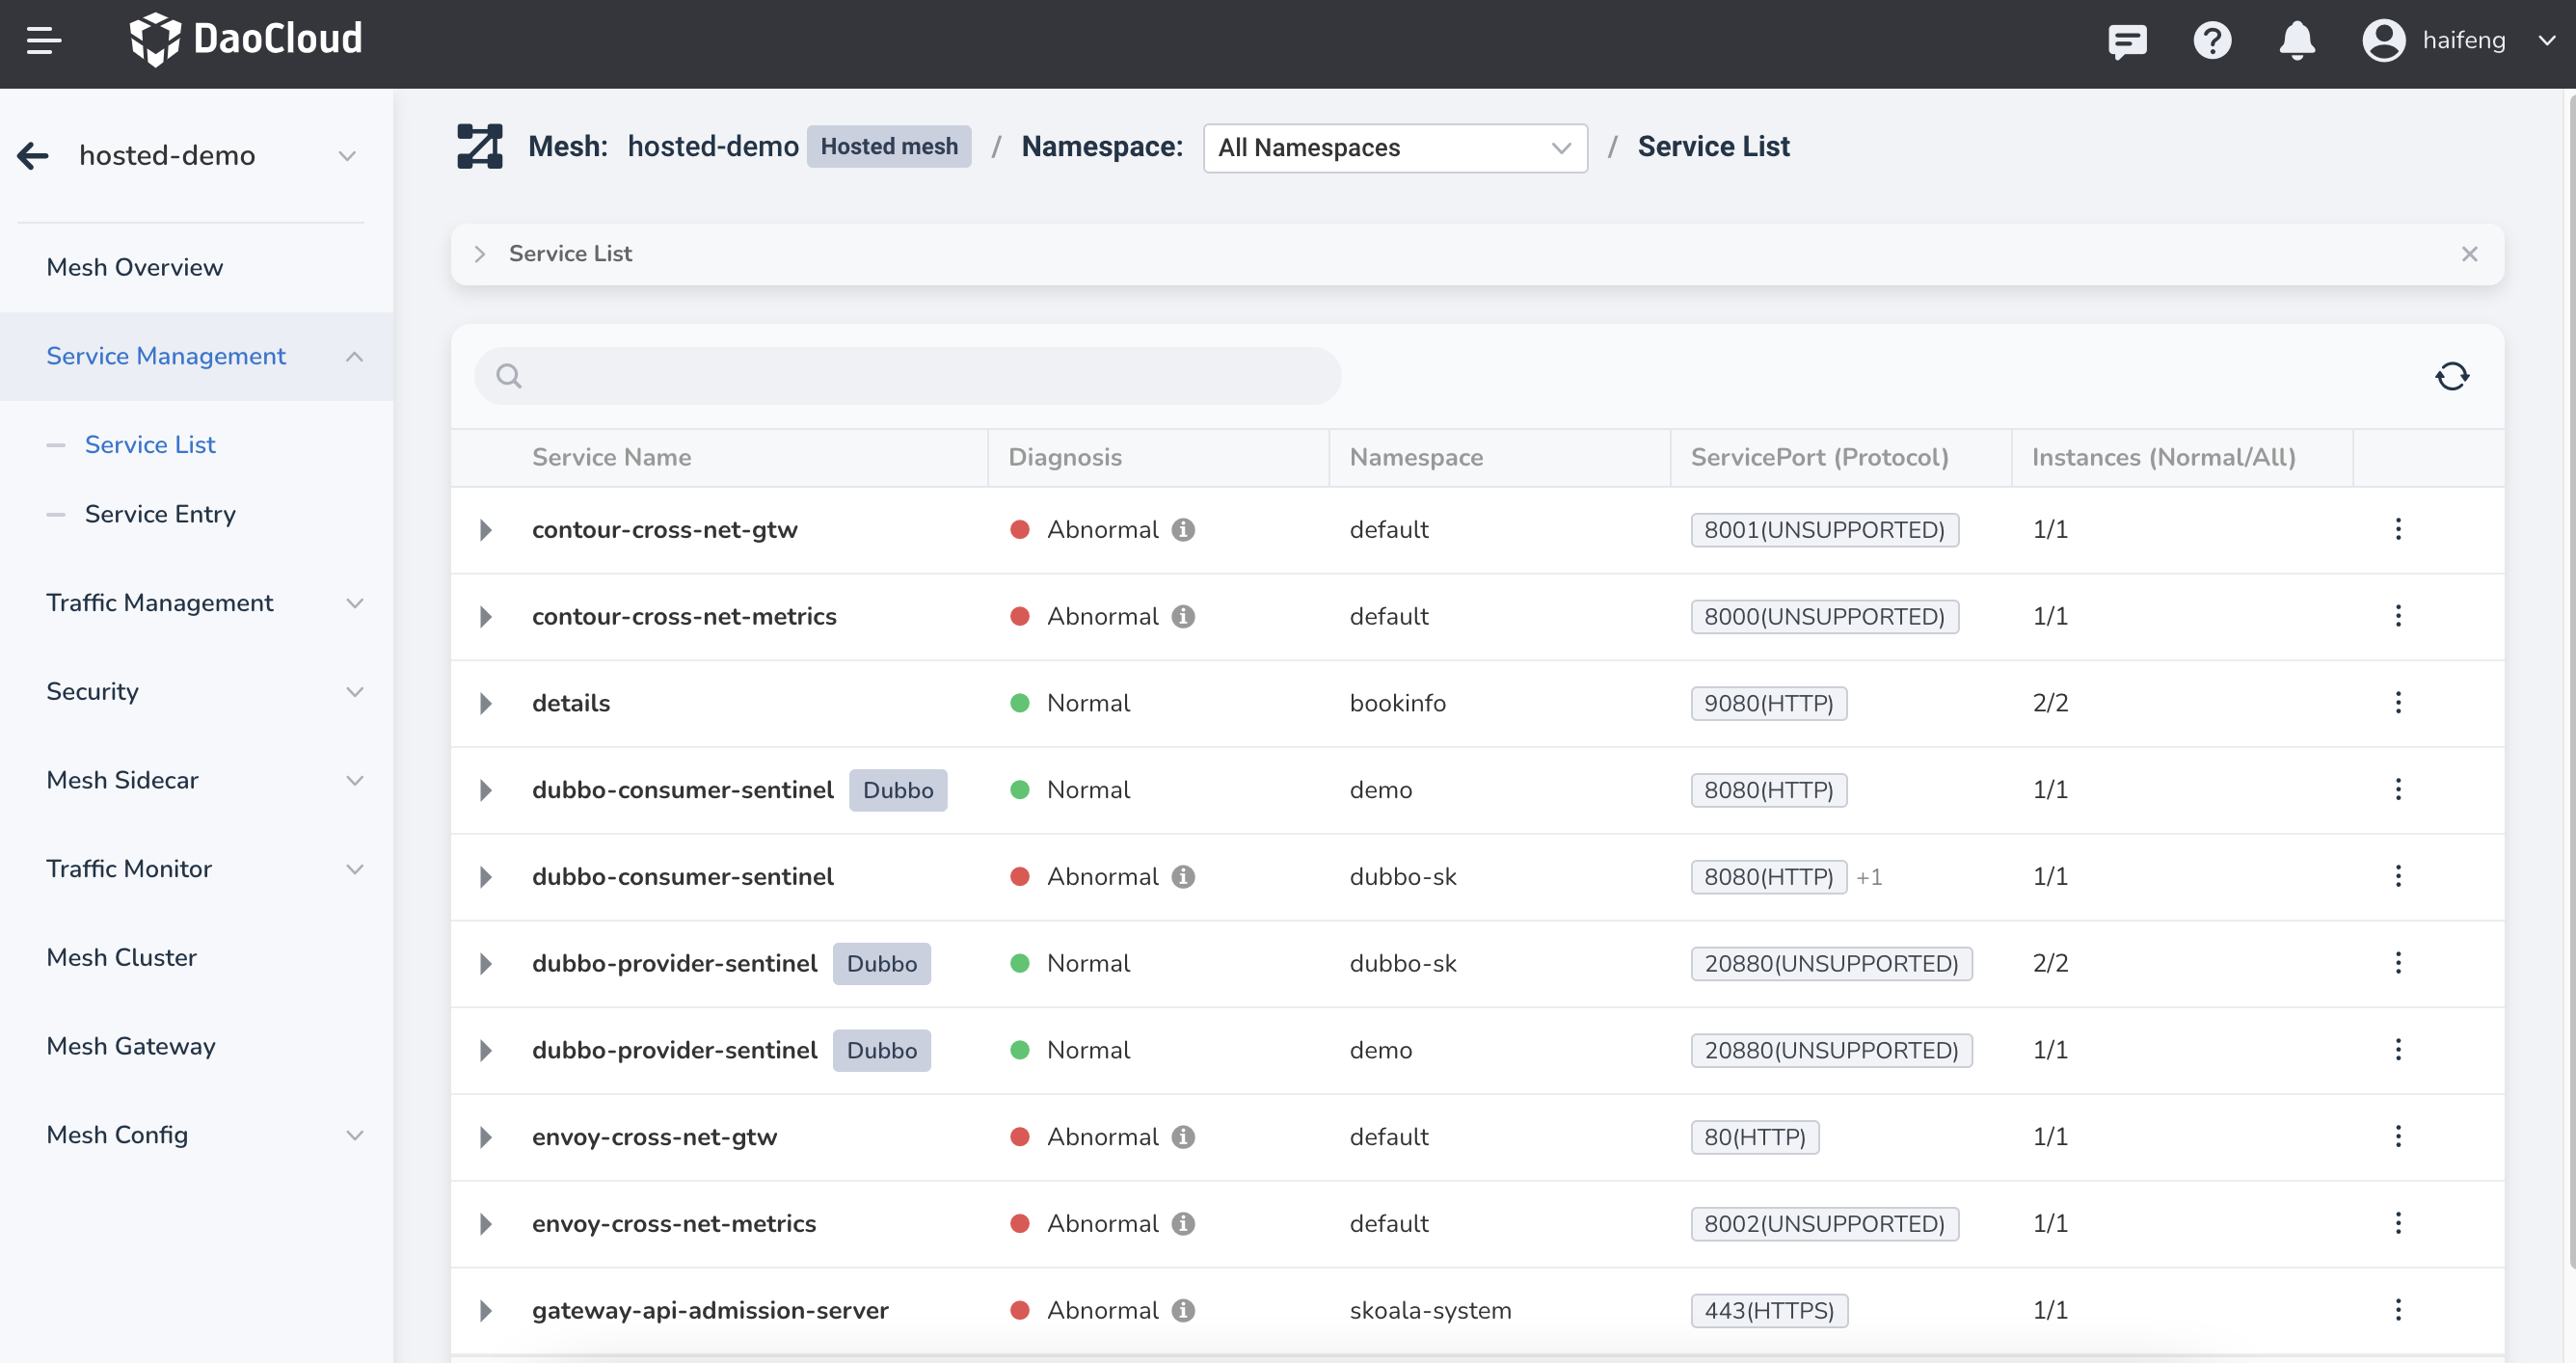
Task: Click the 9080(HTTP) port tag
Action: pos(1768,704)
